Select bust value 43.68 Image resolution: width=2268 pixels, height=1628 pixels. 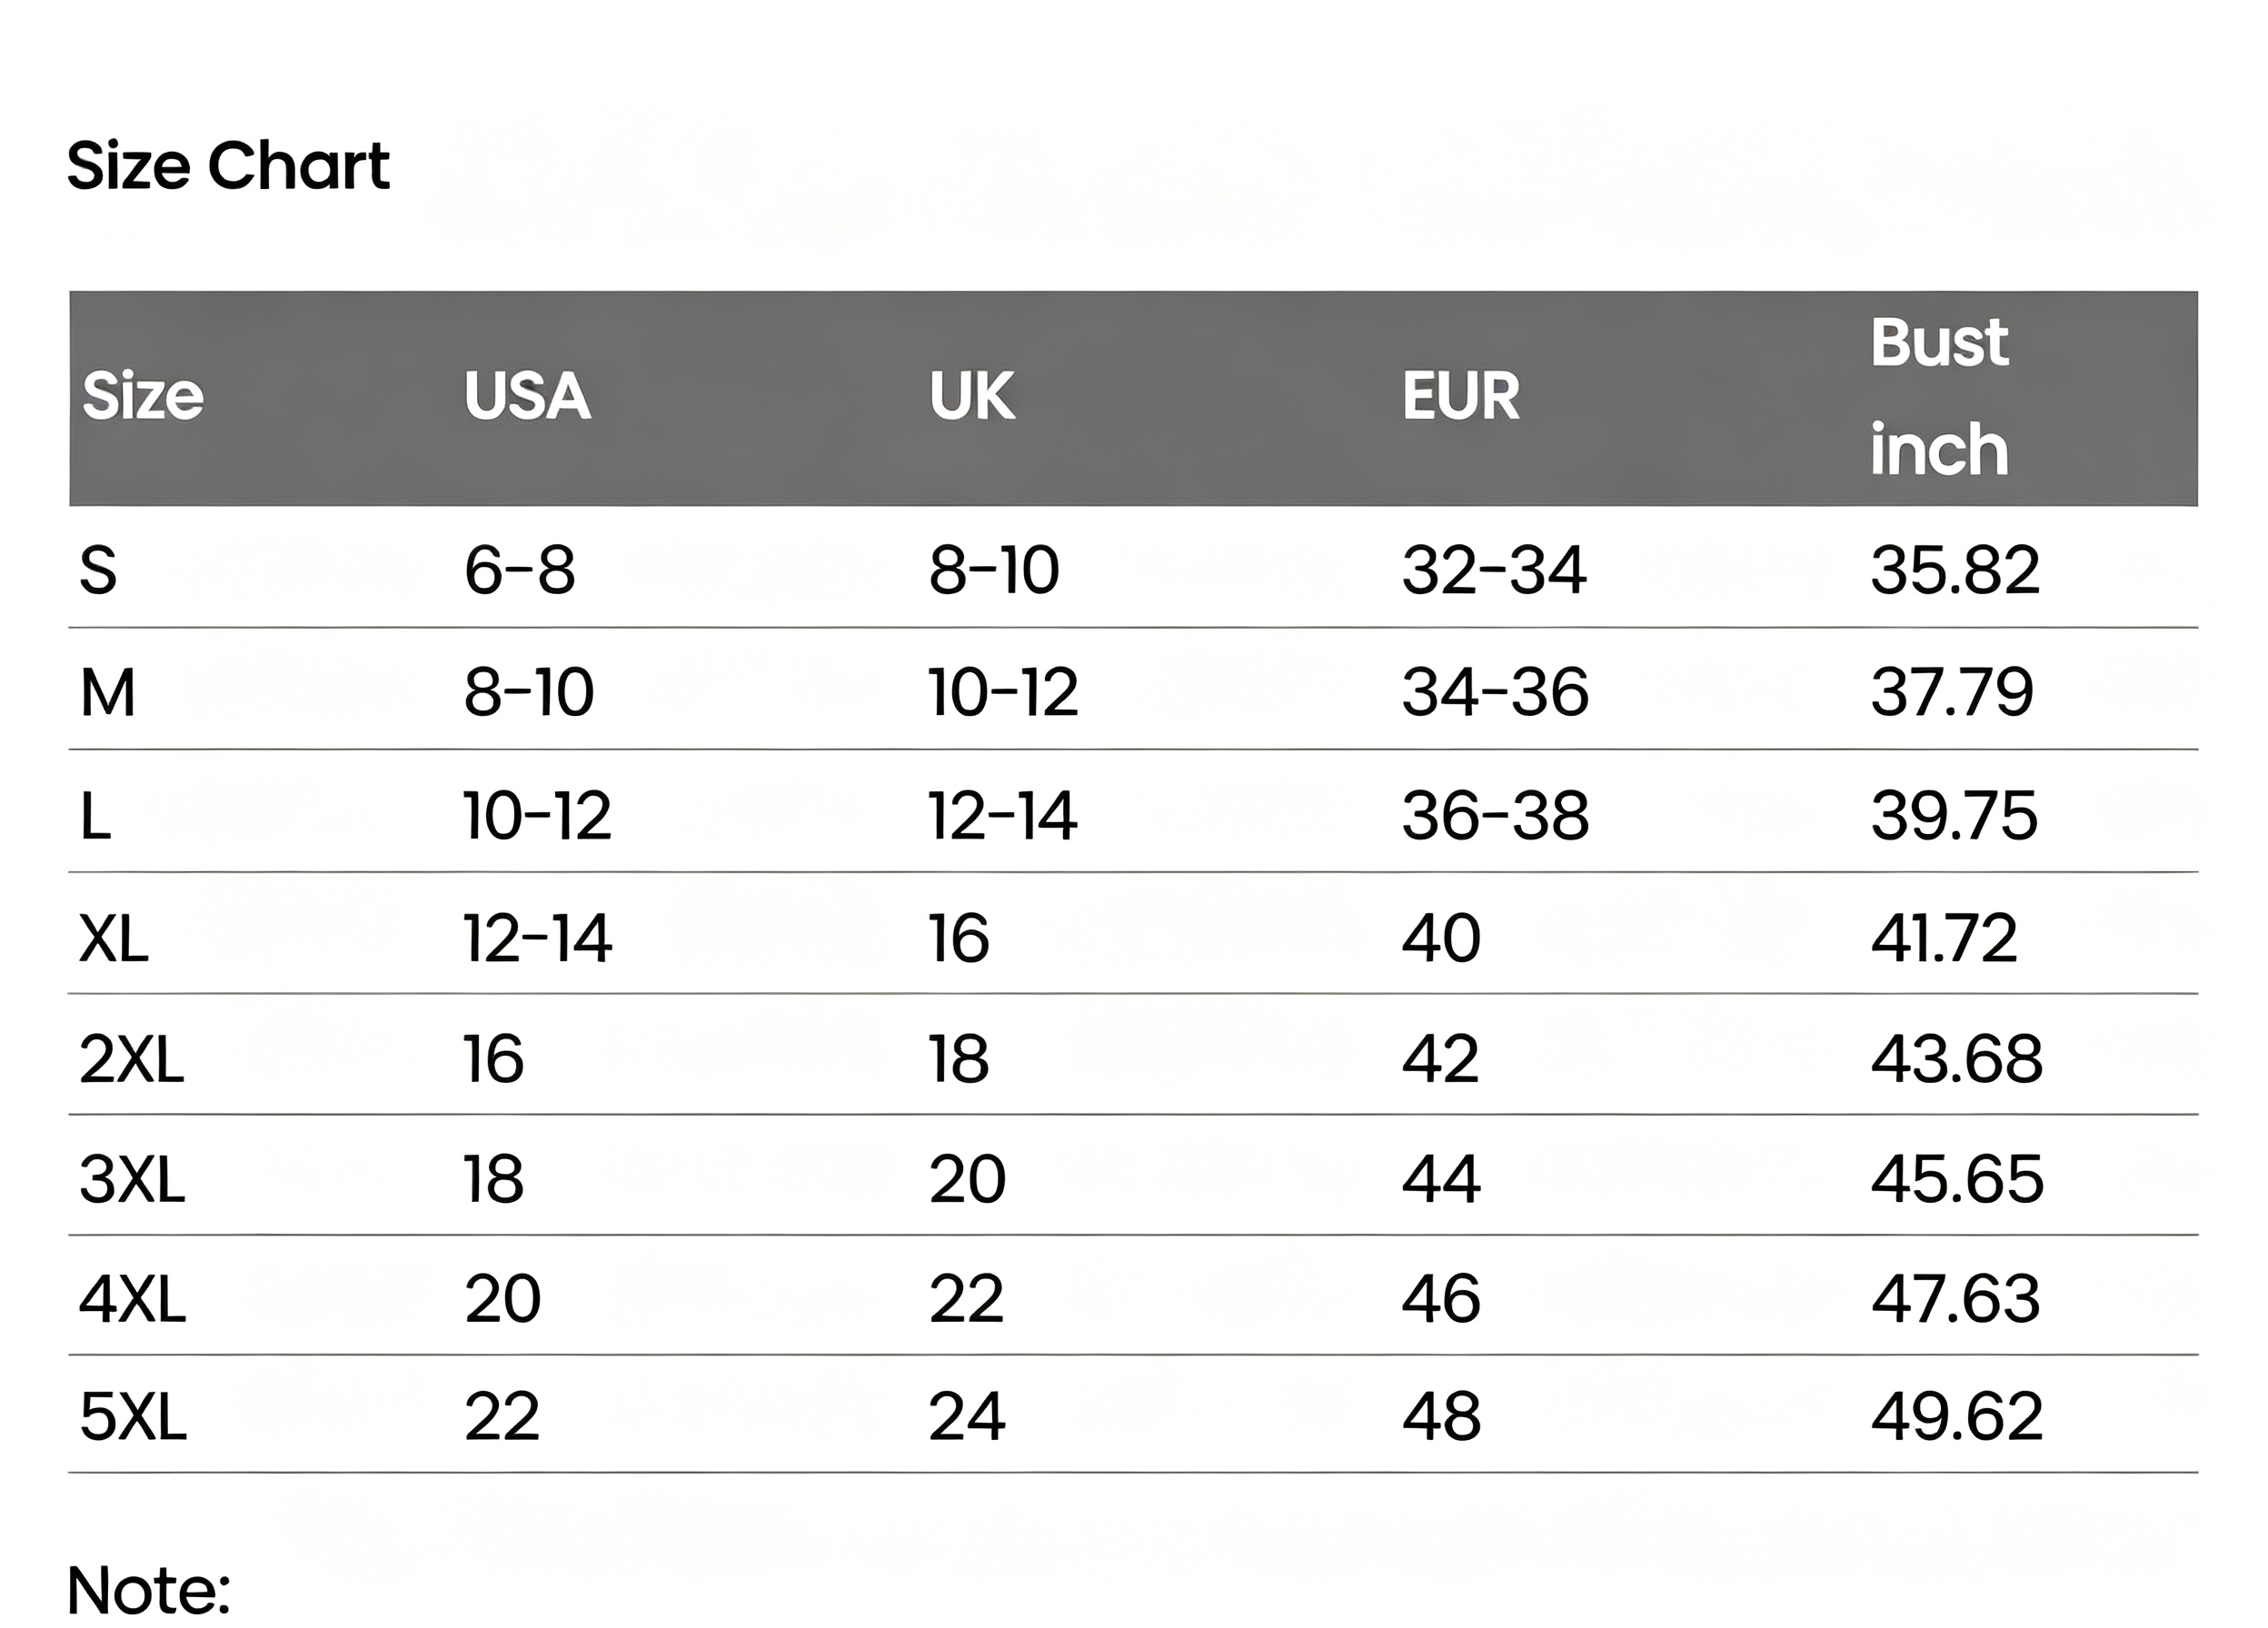tap(1957, 1059)
